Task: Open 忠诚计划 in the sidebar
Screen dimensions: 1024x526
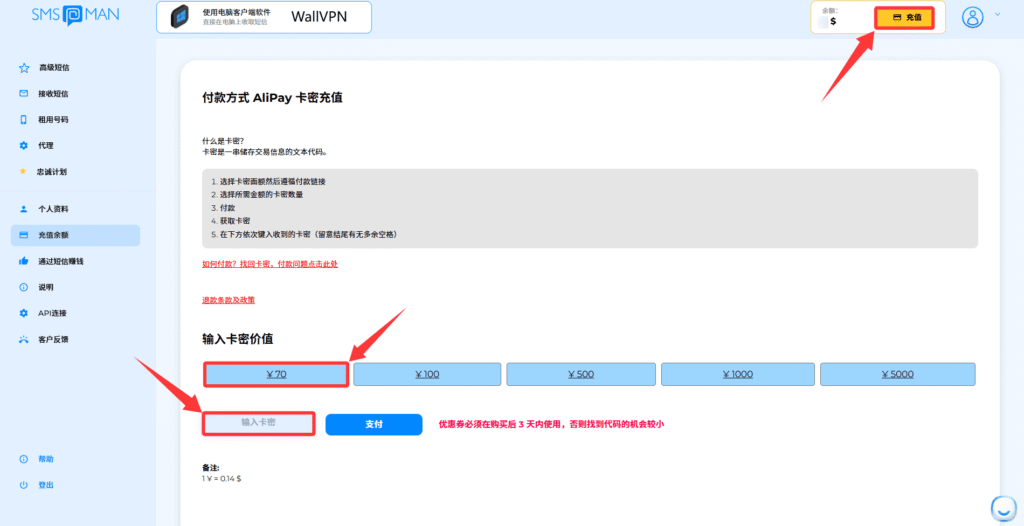Action: coord(52,172)
